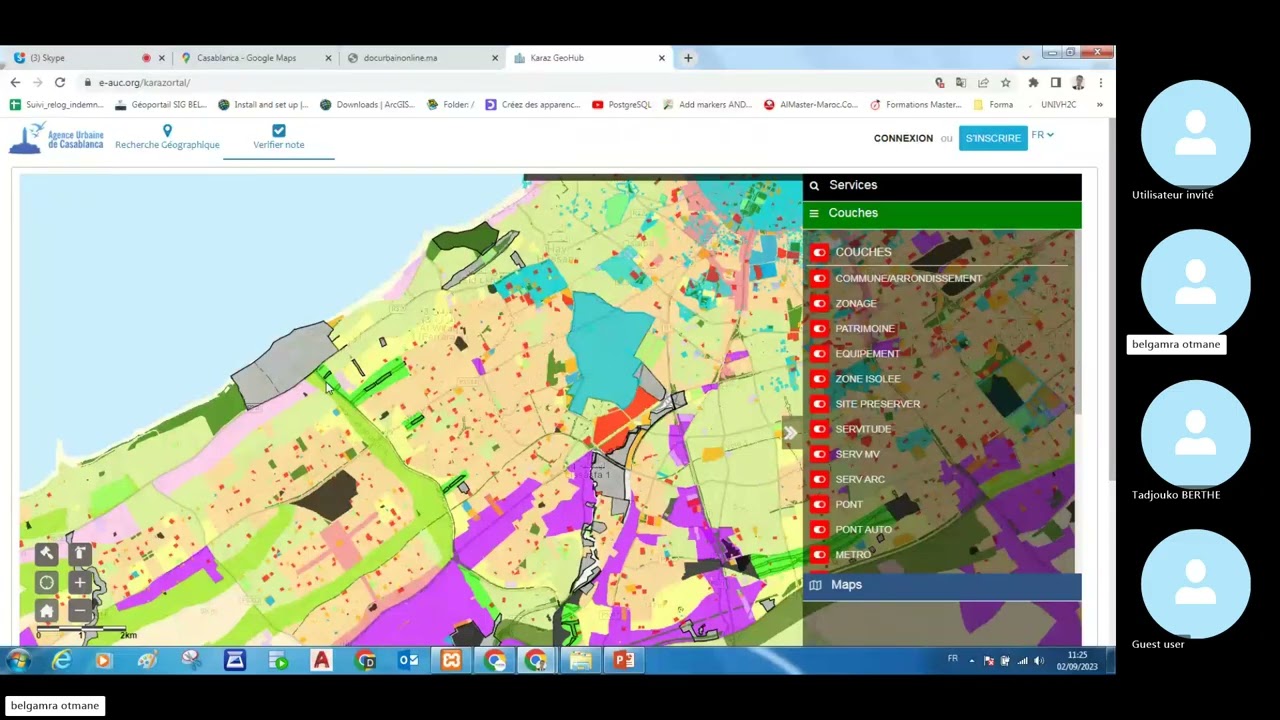This screenshot has height=720, width=1280.
Task: Bookmark this page with the star icon
Action: 1006,83
